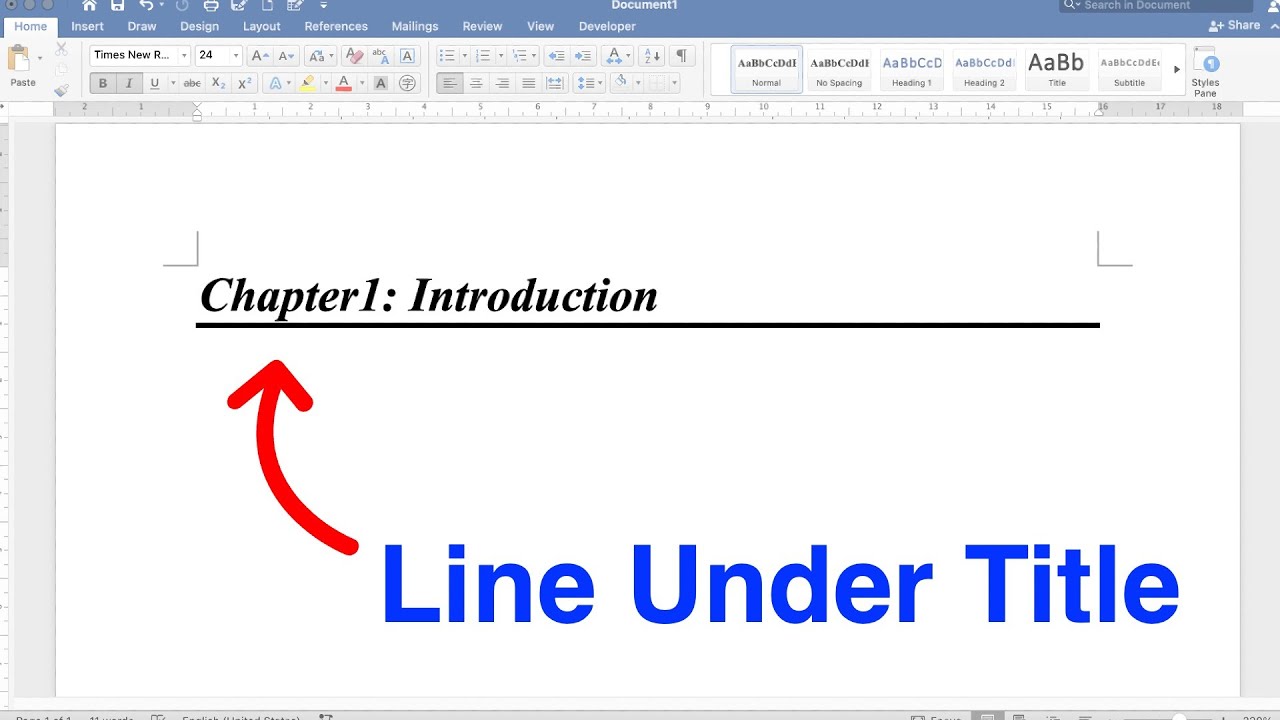Apply the Title style
Viewport: 1280px width, 720px height.
(x=1057, y=70)
